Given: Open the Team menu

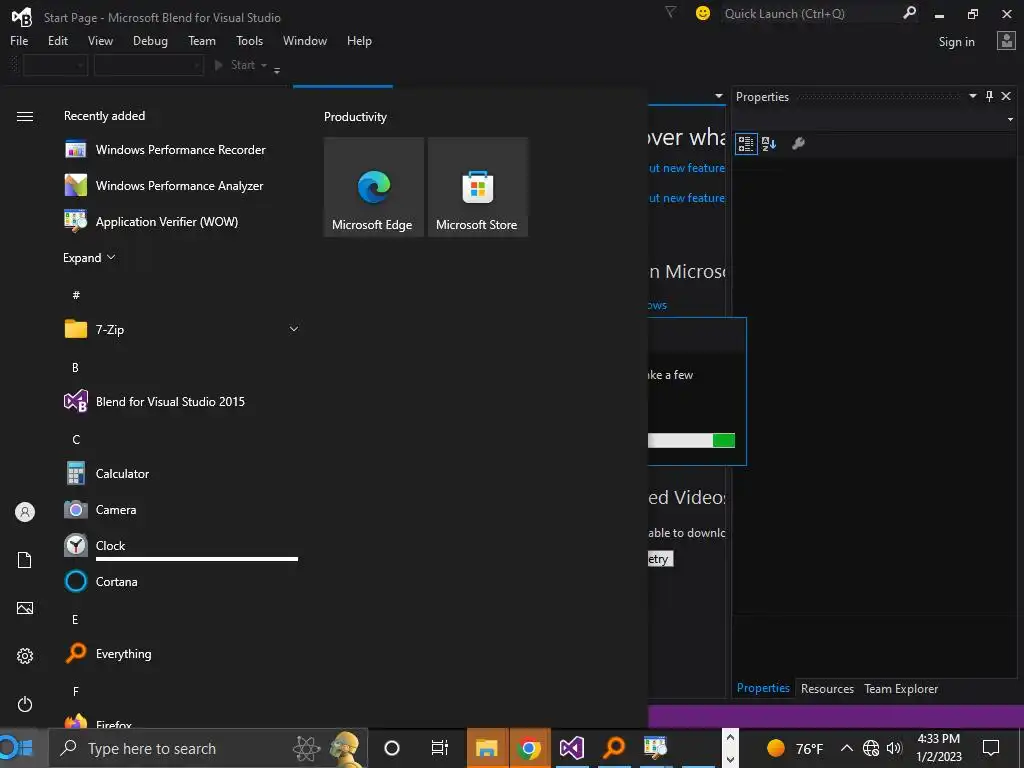Looking at the screenshot, I should 202,40.
